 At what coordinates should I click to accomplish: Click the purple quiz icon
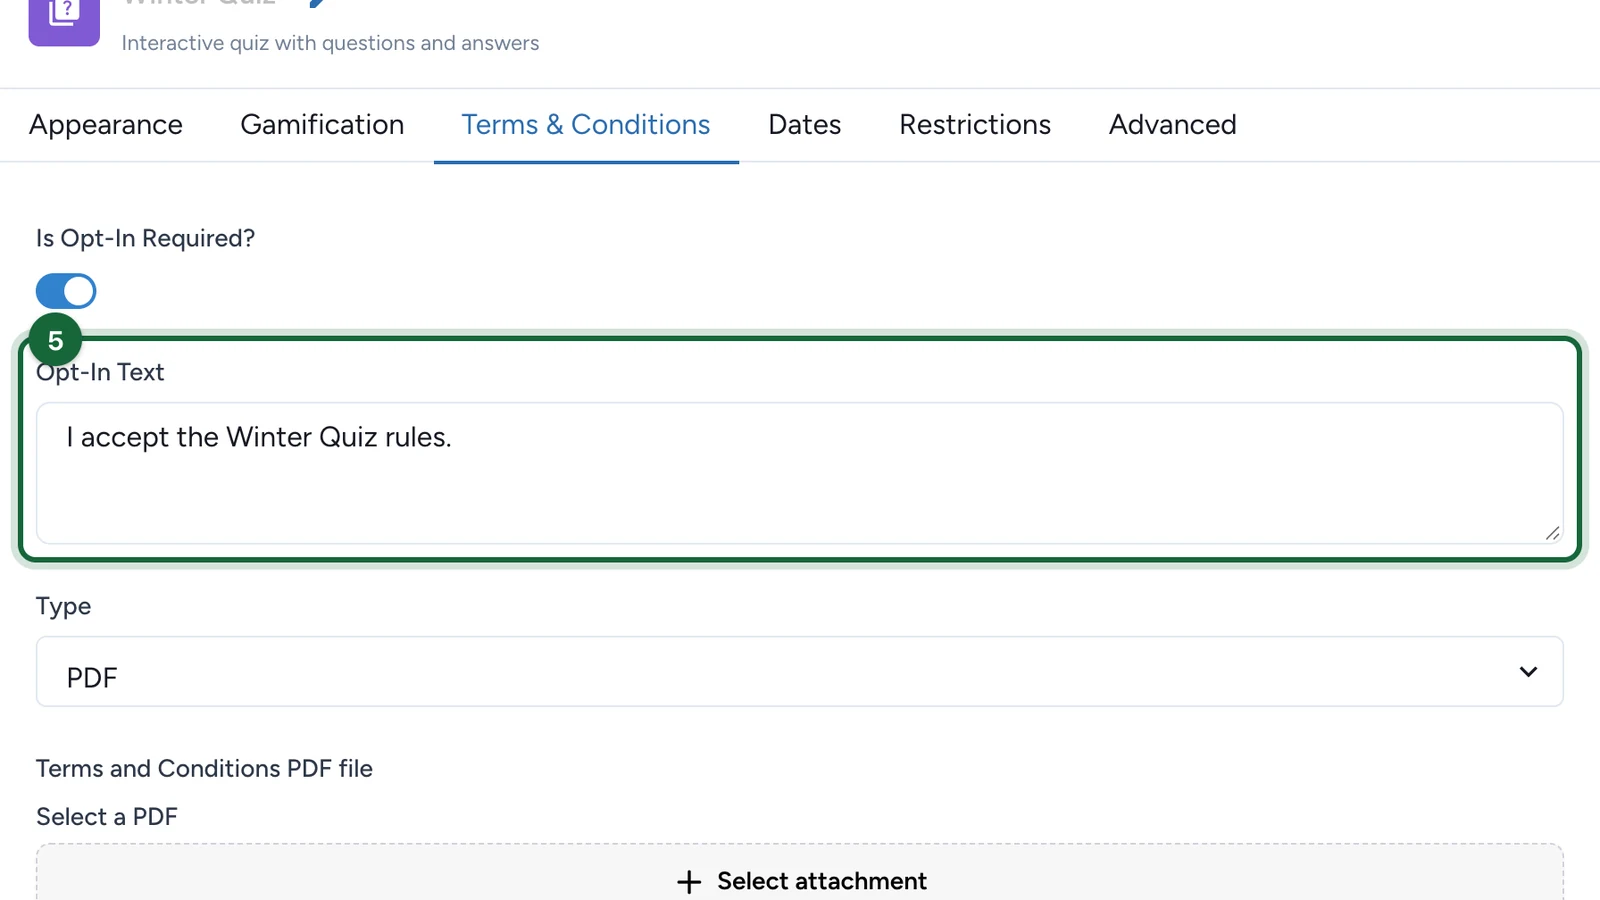coord(64,20)
